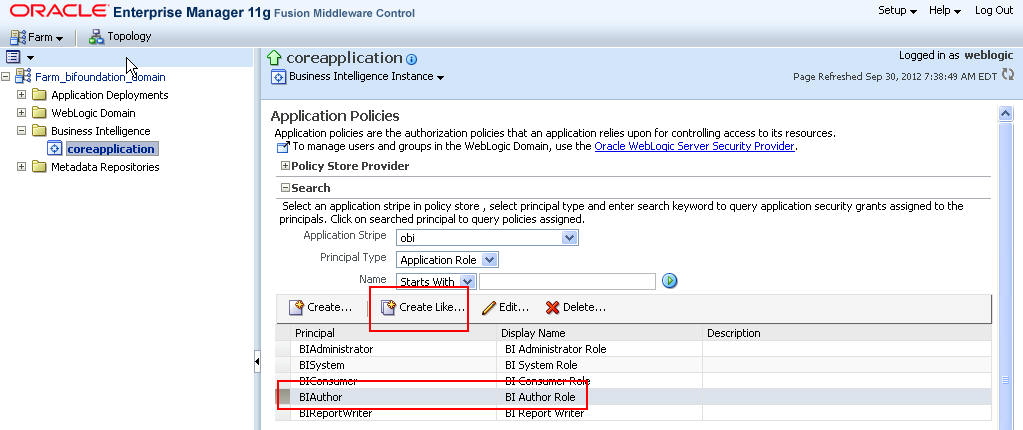Expand the WebLogic Domain folder
This screenshot has width=1023, height=430.
click(x=22, y=113)
